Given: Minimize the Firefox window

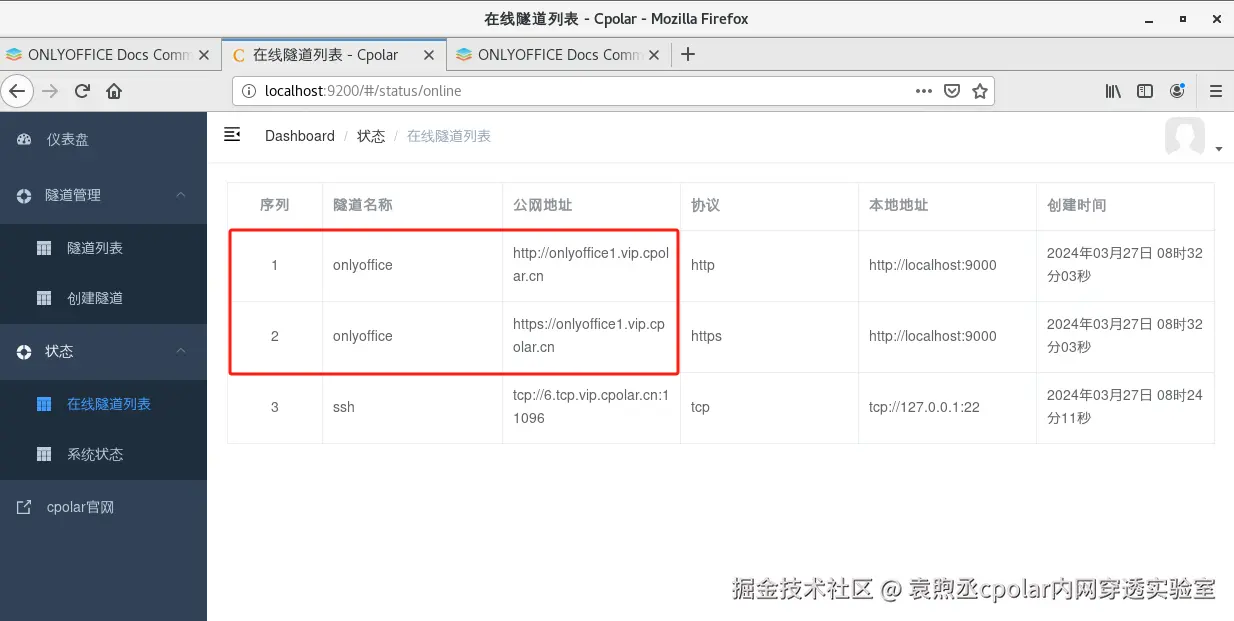Looking at the screenshot, I should click(x=1149, y=18).
